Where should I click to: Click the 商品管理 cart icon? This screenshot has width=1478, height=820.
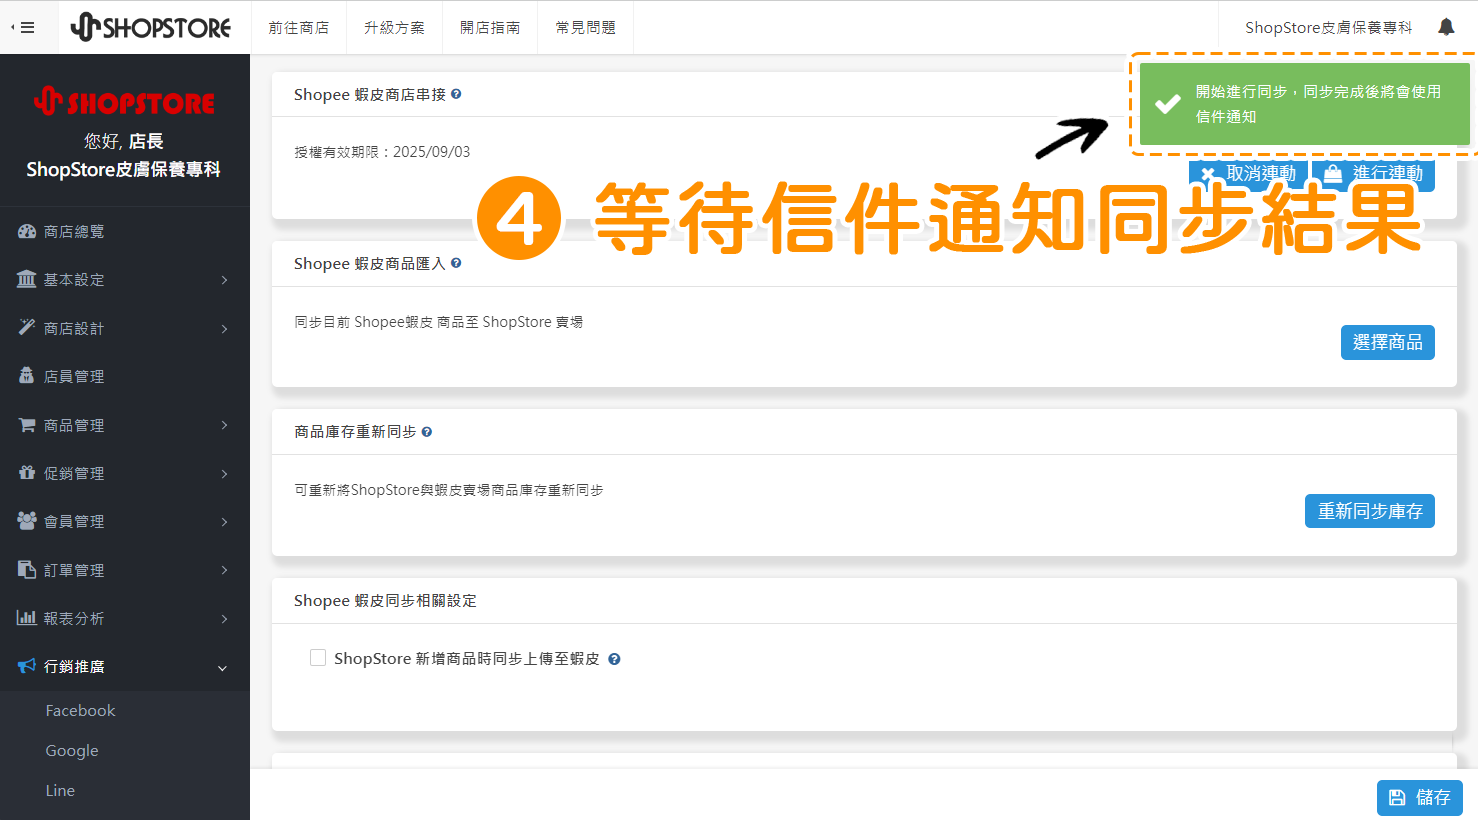pyautogui.click(x=27, y=424)
